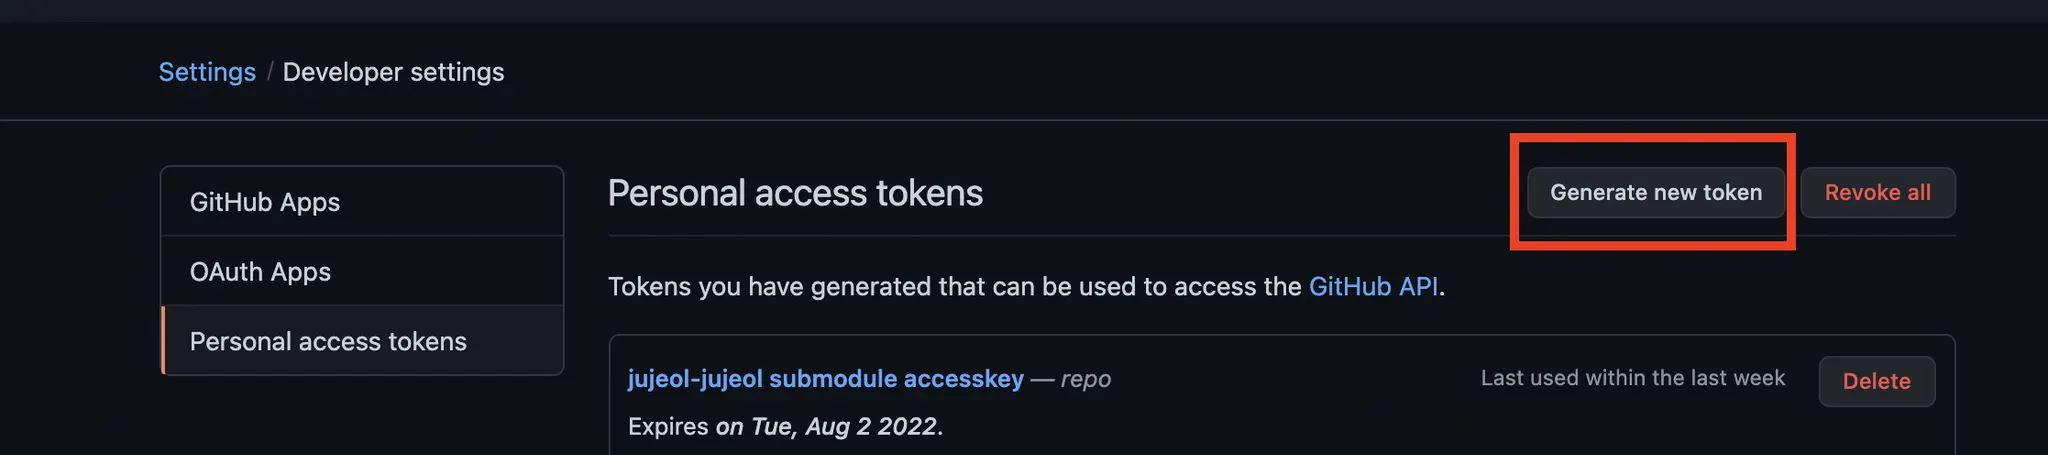Delete the jujeol-jujeol submodule accesskey token
Screen dimensions: 2048x455
1876,381
